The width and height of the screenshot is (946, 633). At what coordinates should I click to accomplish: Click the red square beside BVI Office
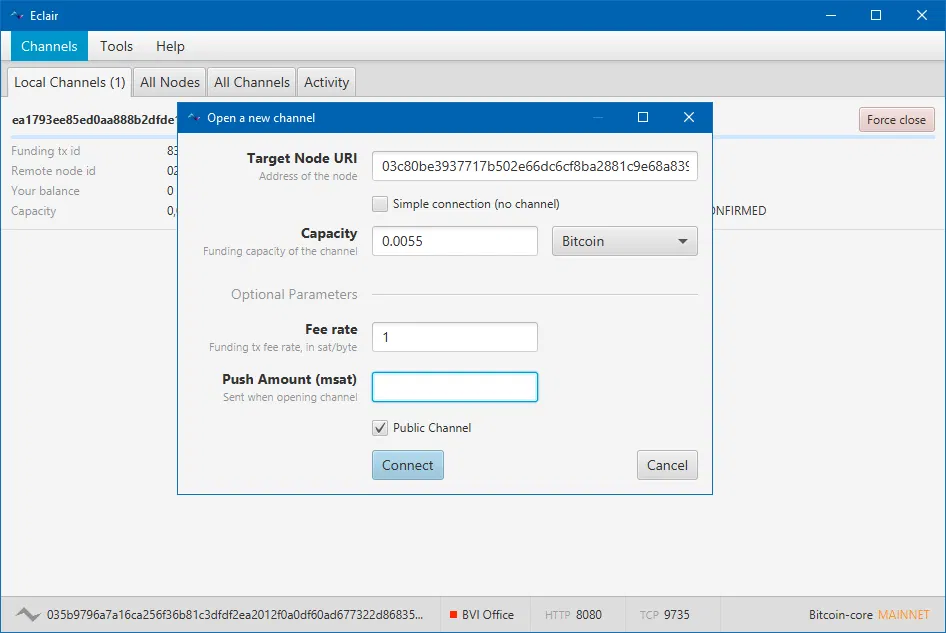coord(453,615)
